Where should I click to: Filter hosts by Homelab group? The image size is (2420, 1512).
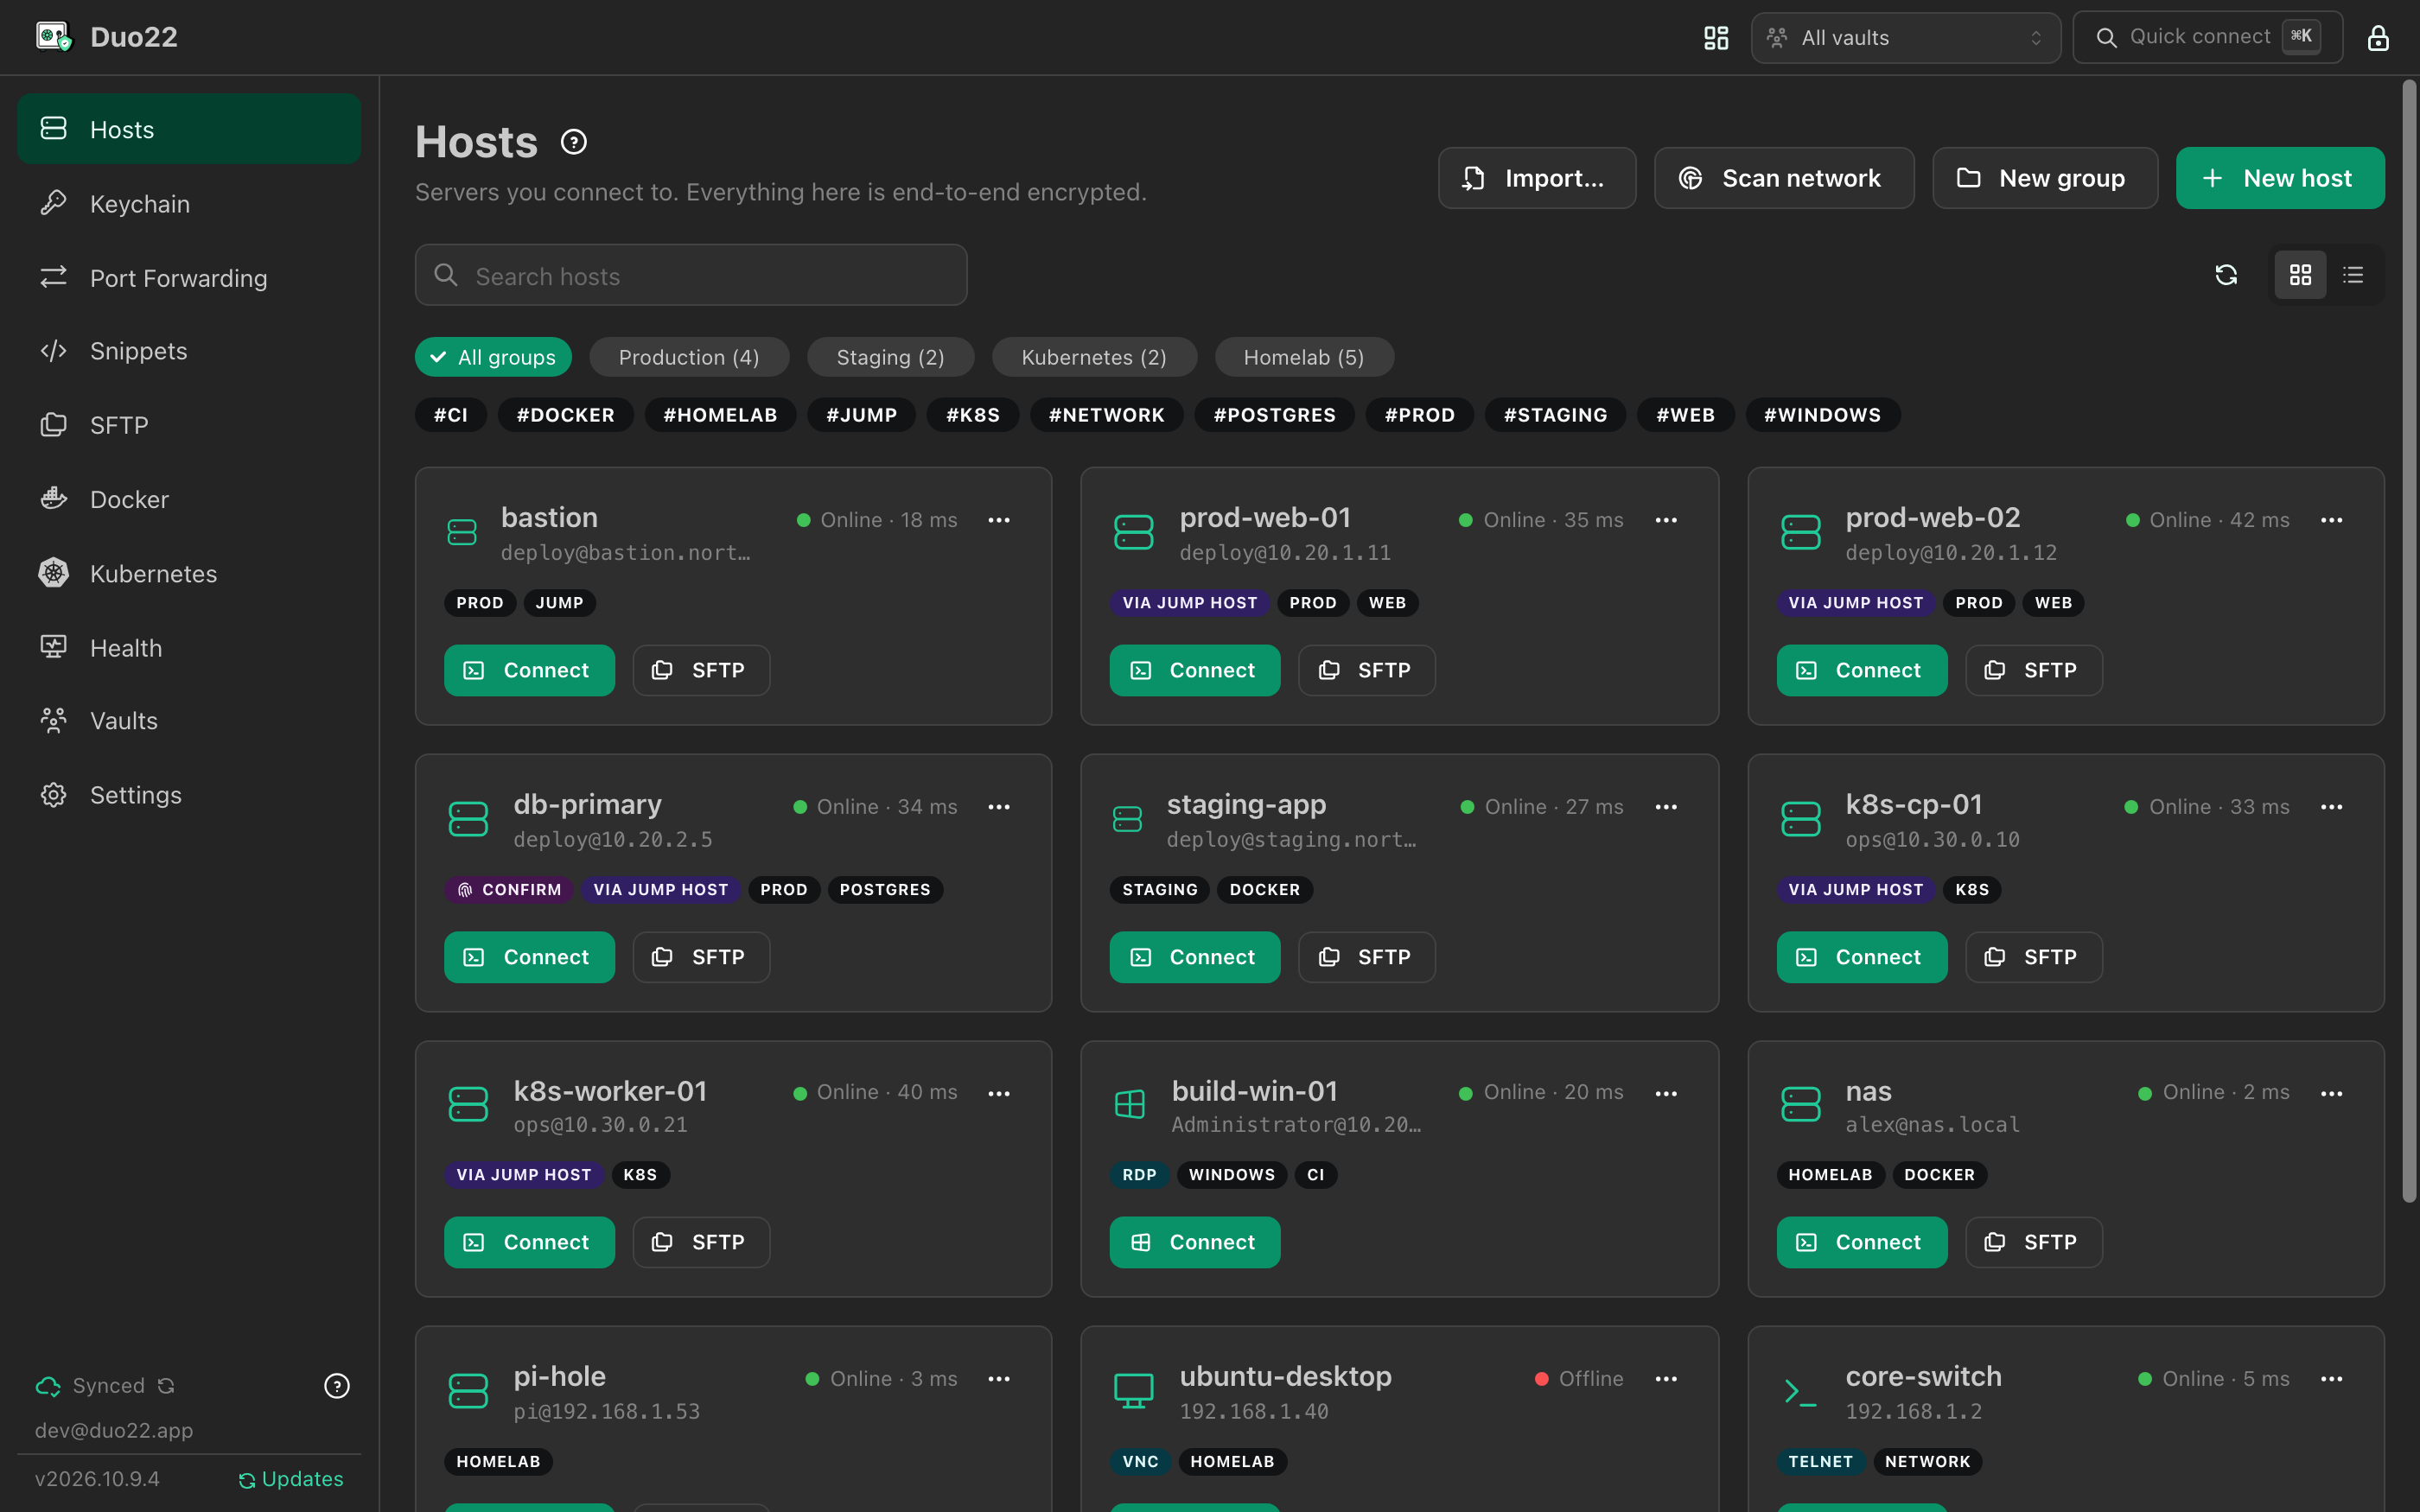pos(1304,357)
